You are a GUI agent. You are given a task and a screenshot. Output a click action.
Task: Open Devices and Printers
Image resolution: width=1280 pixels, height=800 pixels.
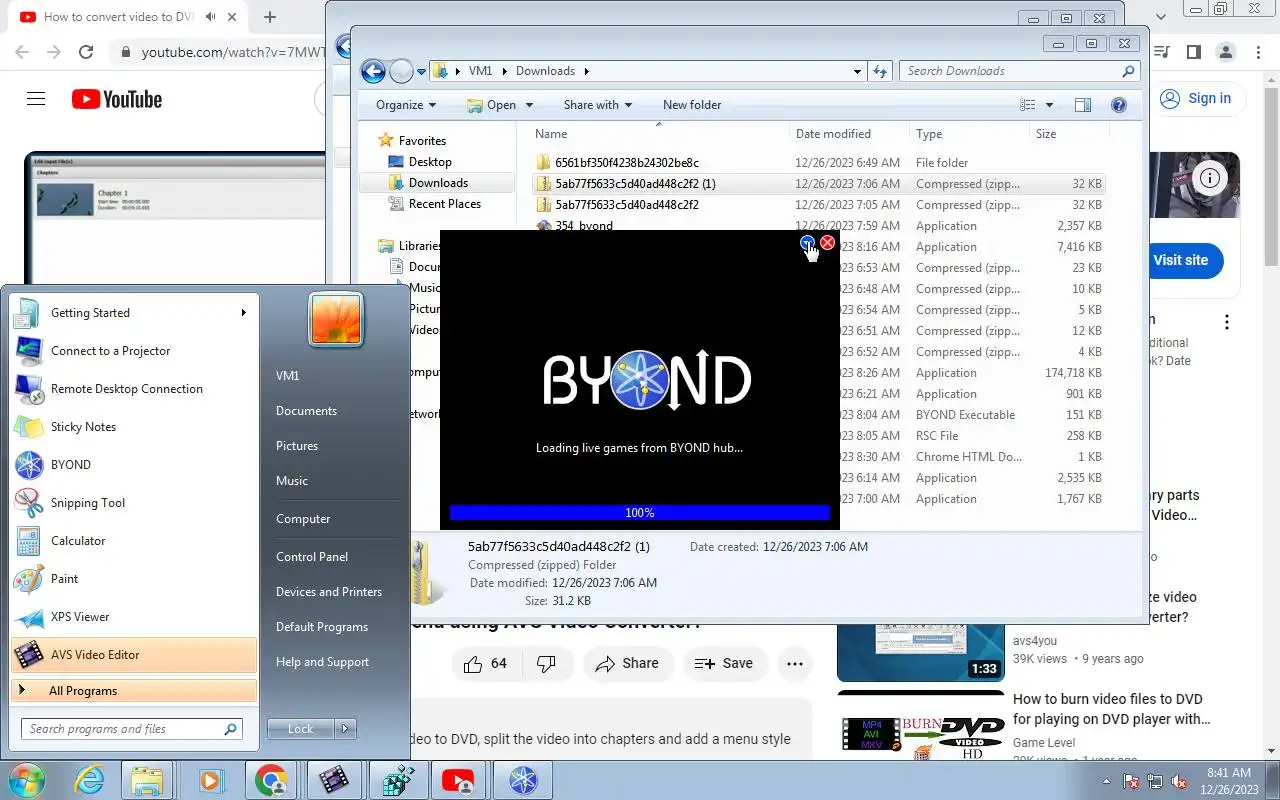coord(329,592)
